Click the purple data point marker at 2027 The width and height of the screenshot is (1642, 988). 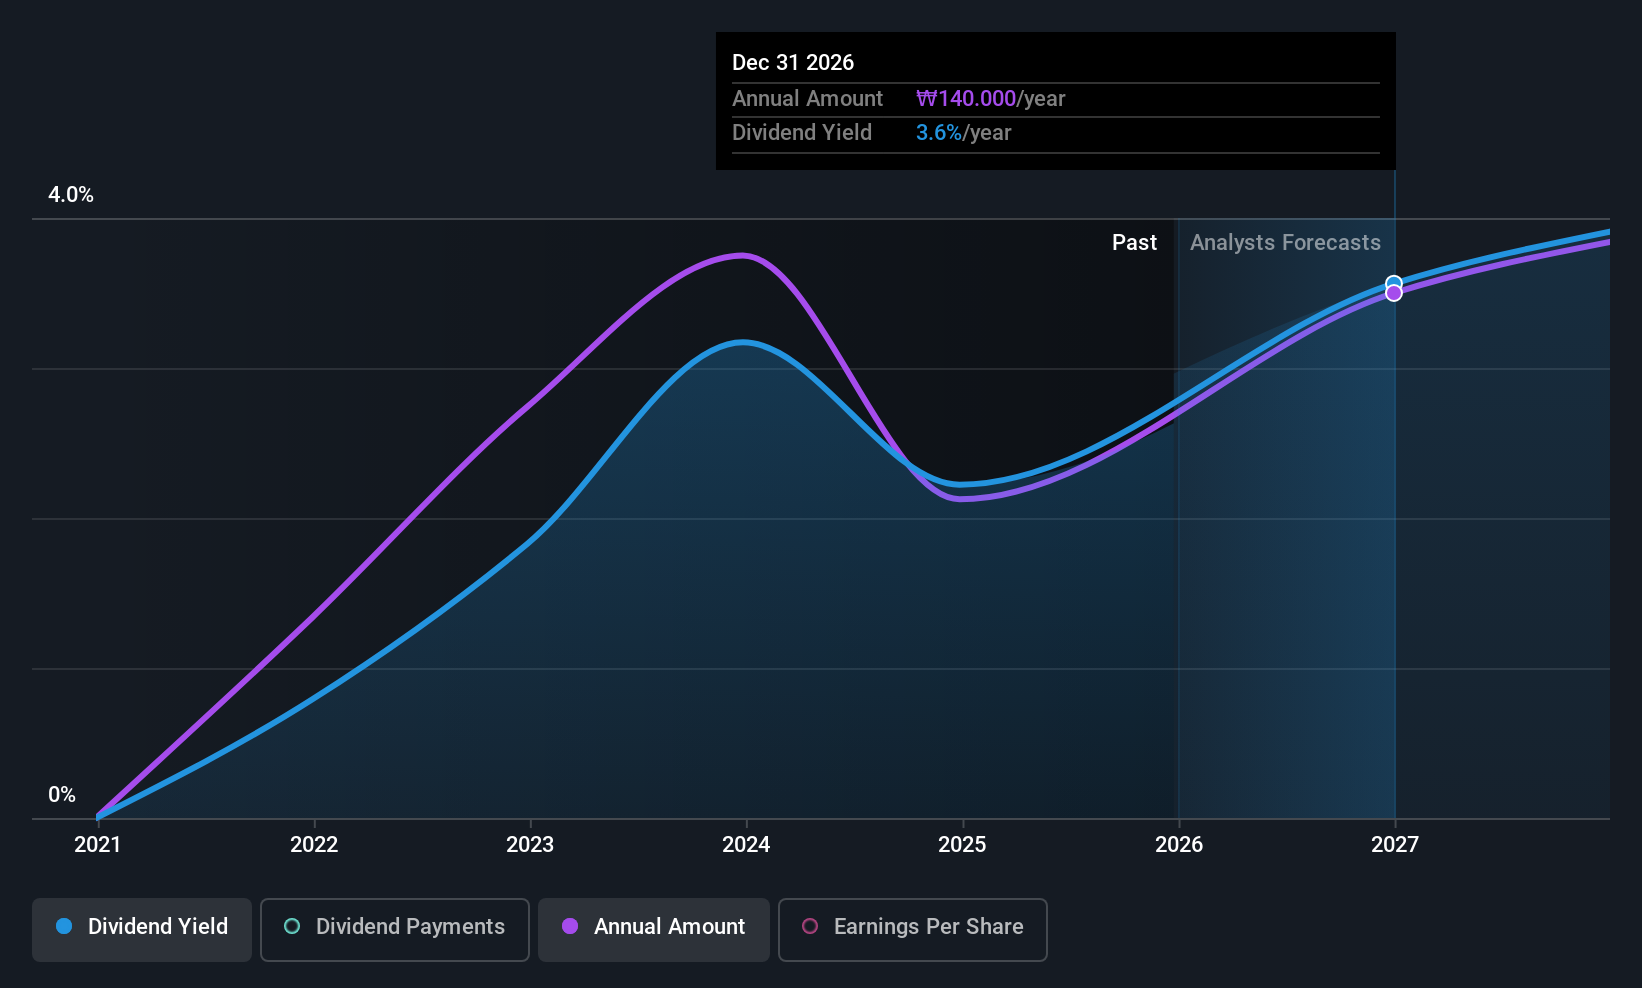pyautogui.click(x=1394, y=293)
